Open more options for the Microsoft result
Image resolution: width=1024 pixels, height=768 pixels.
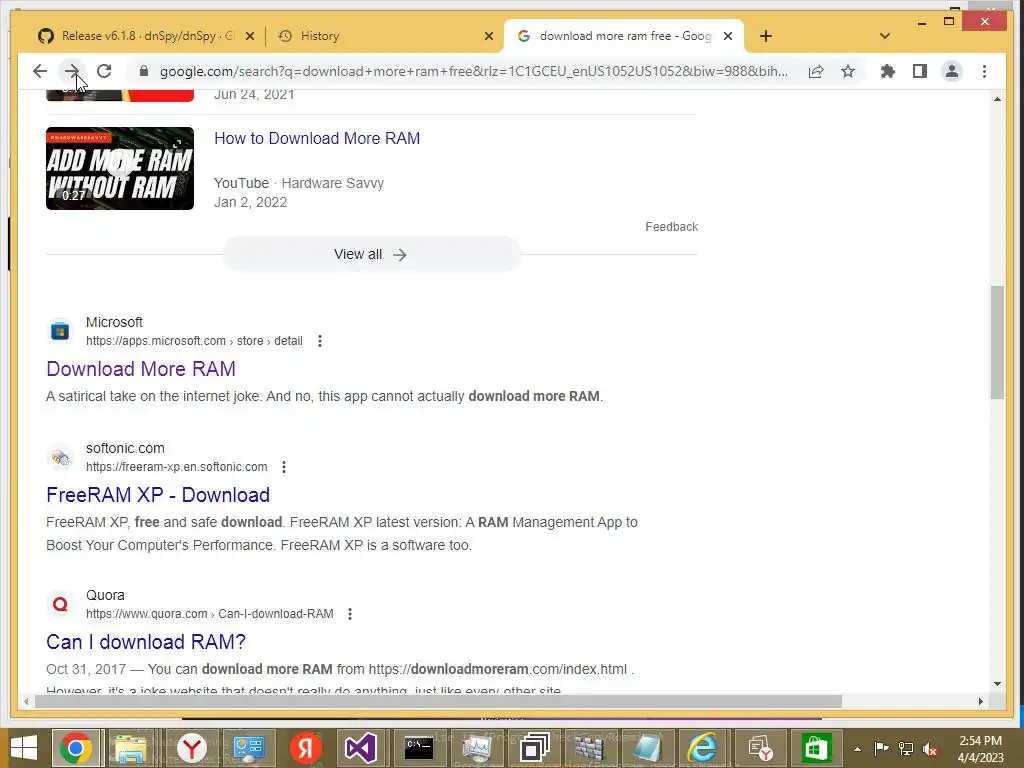pyautogui.click(x=319, y=341)
